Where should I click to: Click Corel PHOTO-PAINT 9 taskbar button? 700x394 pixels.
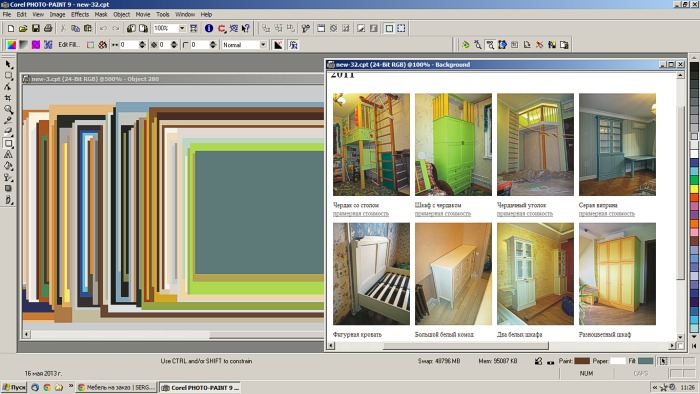coord(200,387)
